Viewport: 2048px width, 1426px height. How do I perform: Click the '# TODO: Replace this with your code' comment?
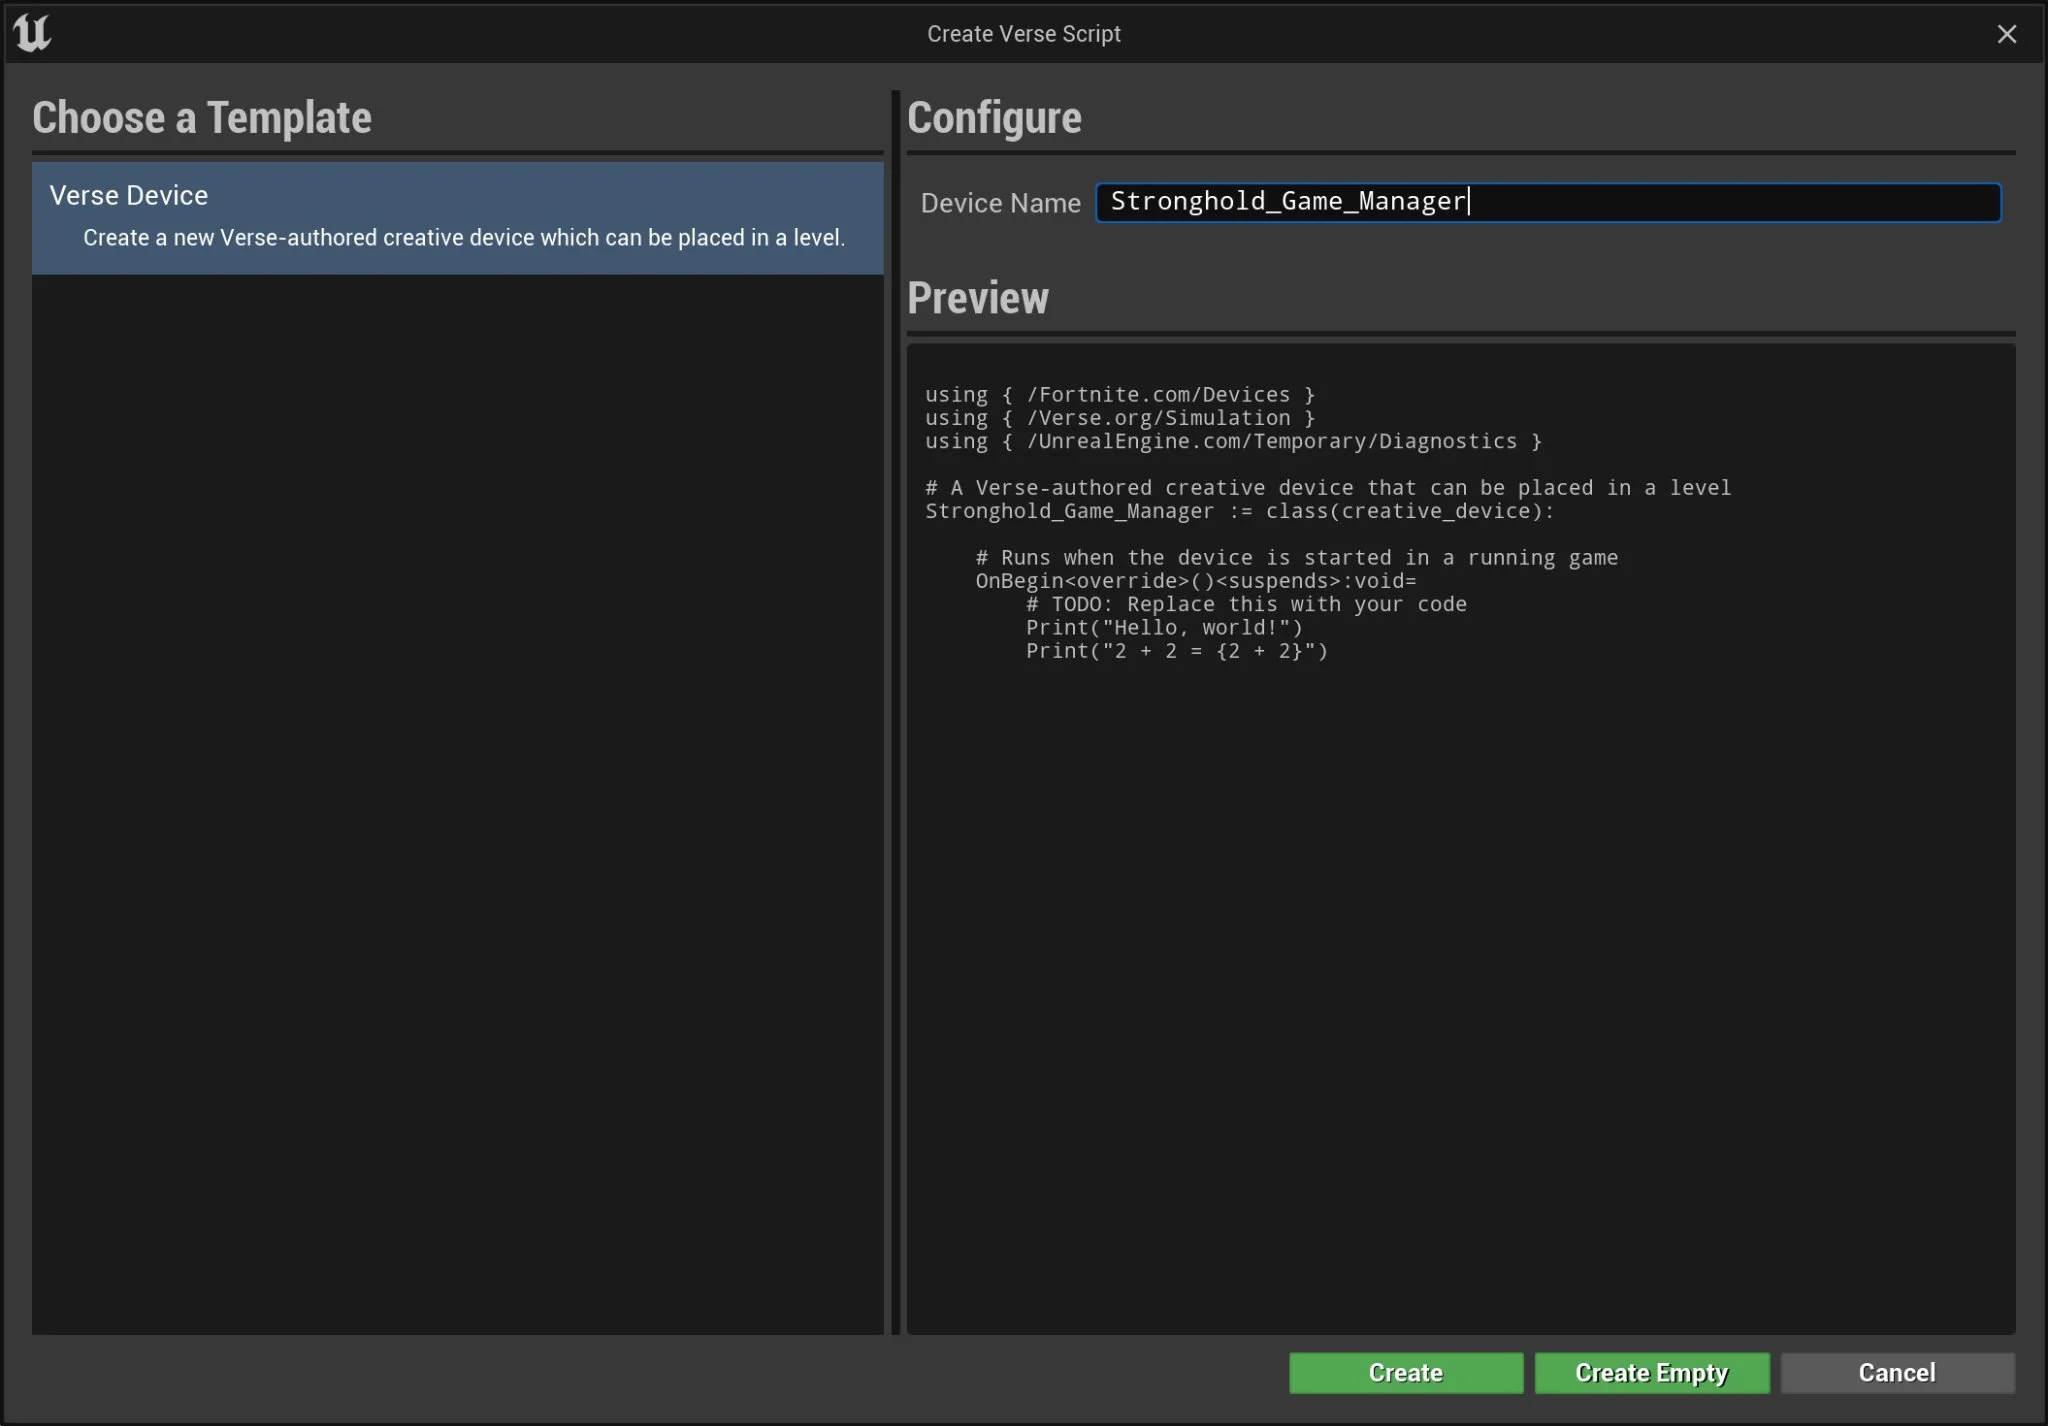1246,604
